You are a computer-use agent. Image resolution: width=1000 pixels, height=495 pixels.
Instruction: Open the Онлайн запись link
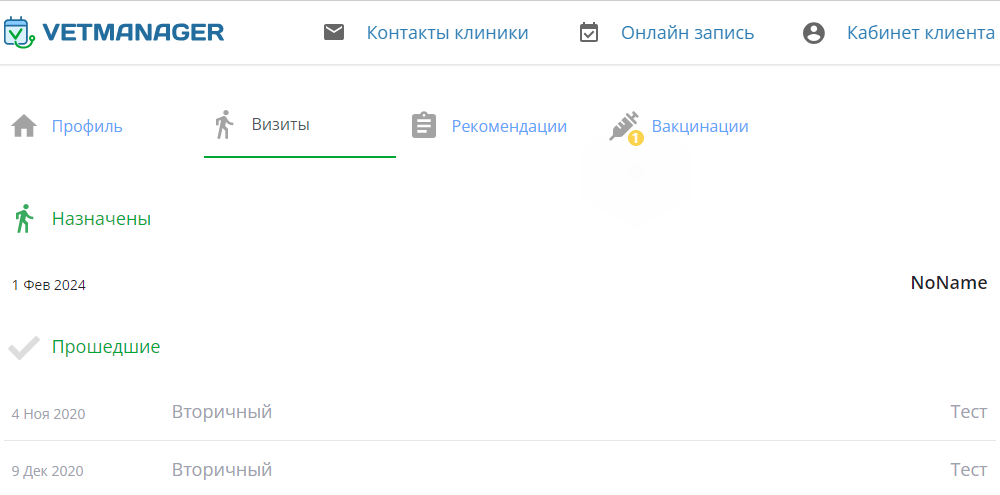coord(688,33)
